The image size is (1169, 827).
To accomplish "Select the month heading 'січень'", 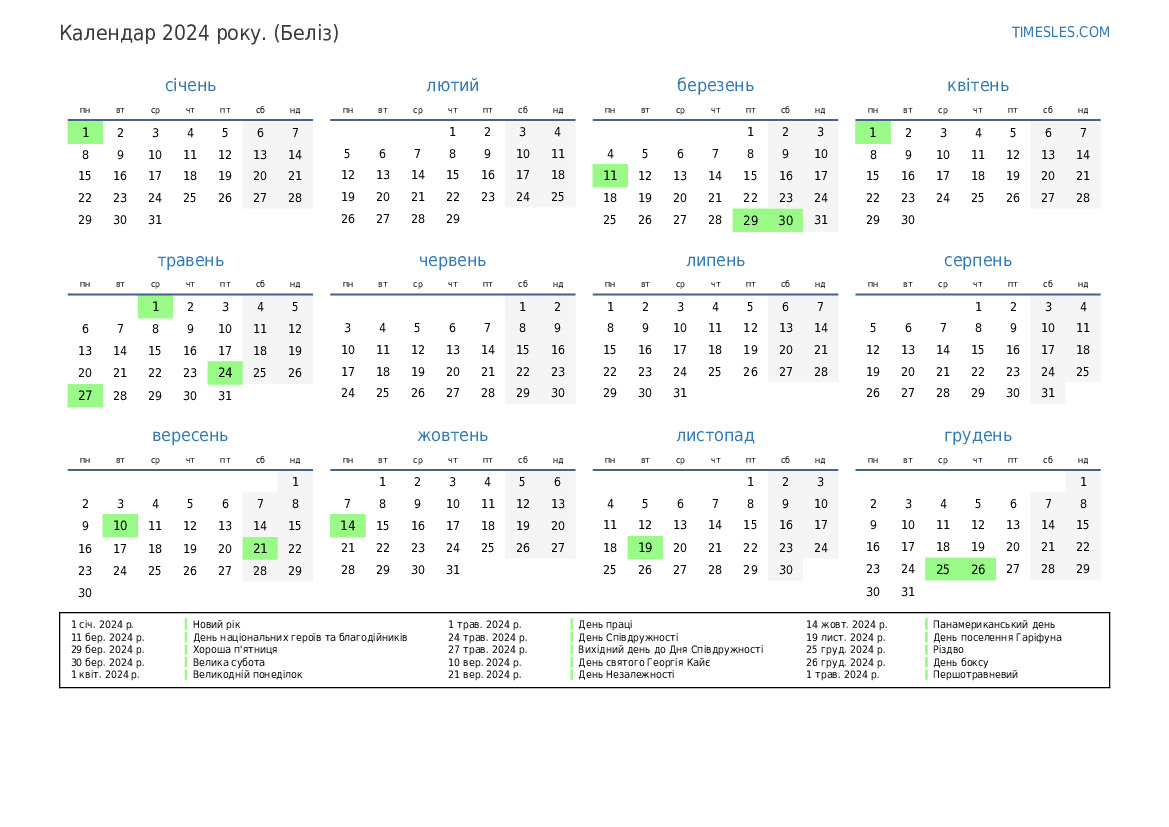I will click(190, 85).
